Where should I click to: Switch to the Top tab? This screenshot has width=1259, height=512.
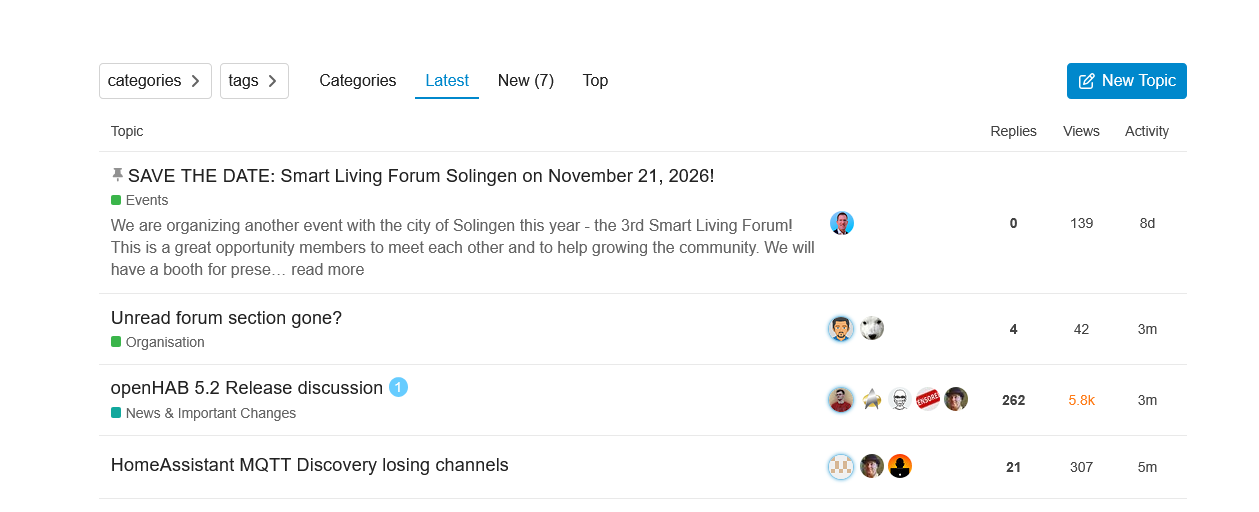click(x=595, y=81)
